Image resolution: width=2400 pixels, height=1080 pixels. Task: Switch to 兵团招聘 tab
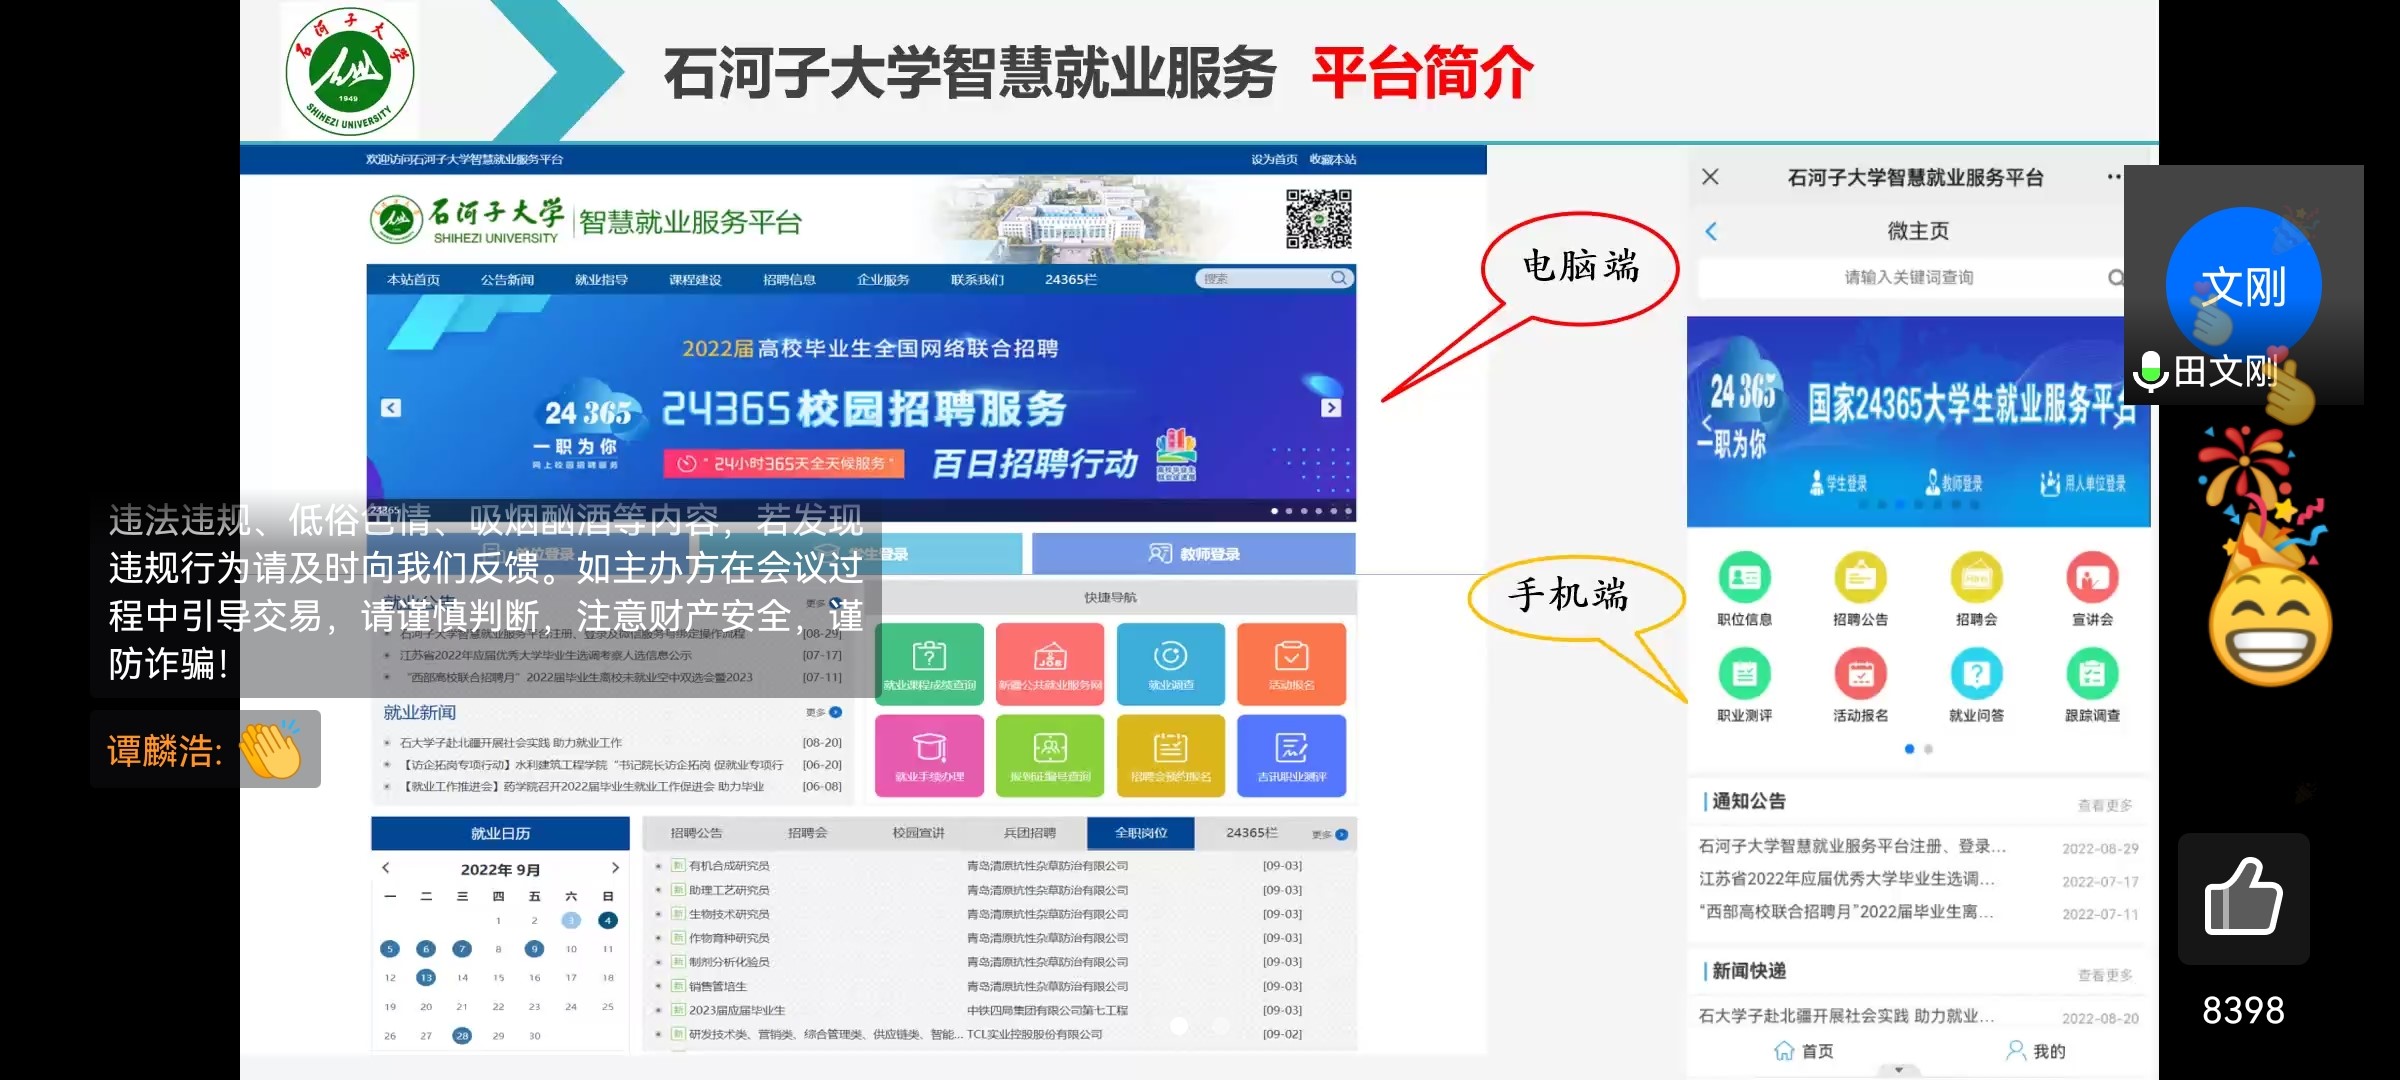point(1029,833)
